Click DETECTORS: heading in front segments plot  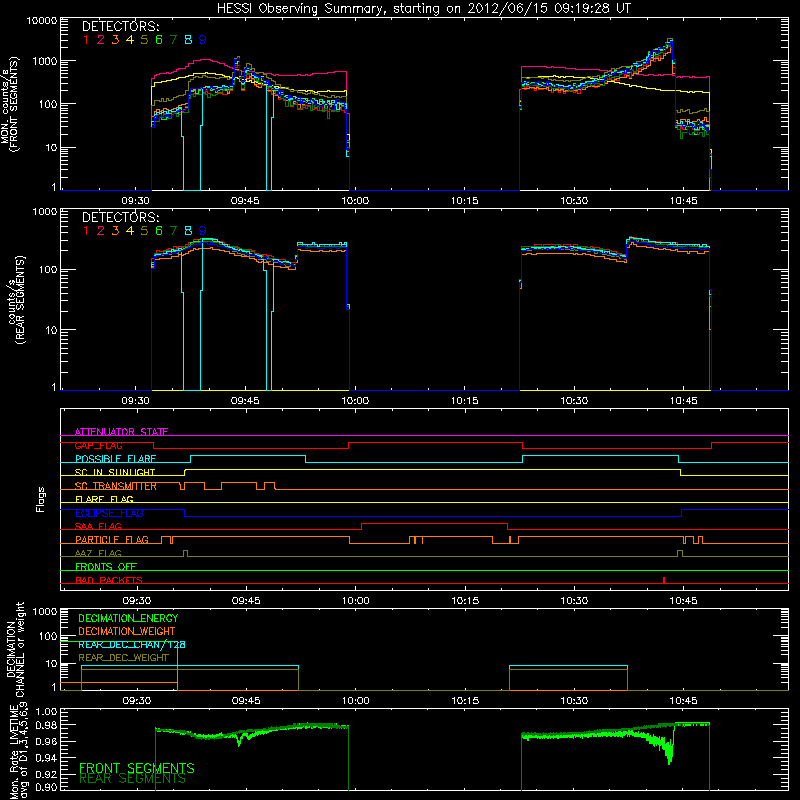pyautogui.click(x=120, y=26)
